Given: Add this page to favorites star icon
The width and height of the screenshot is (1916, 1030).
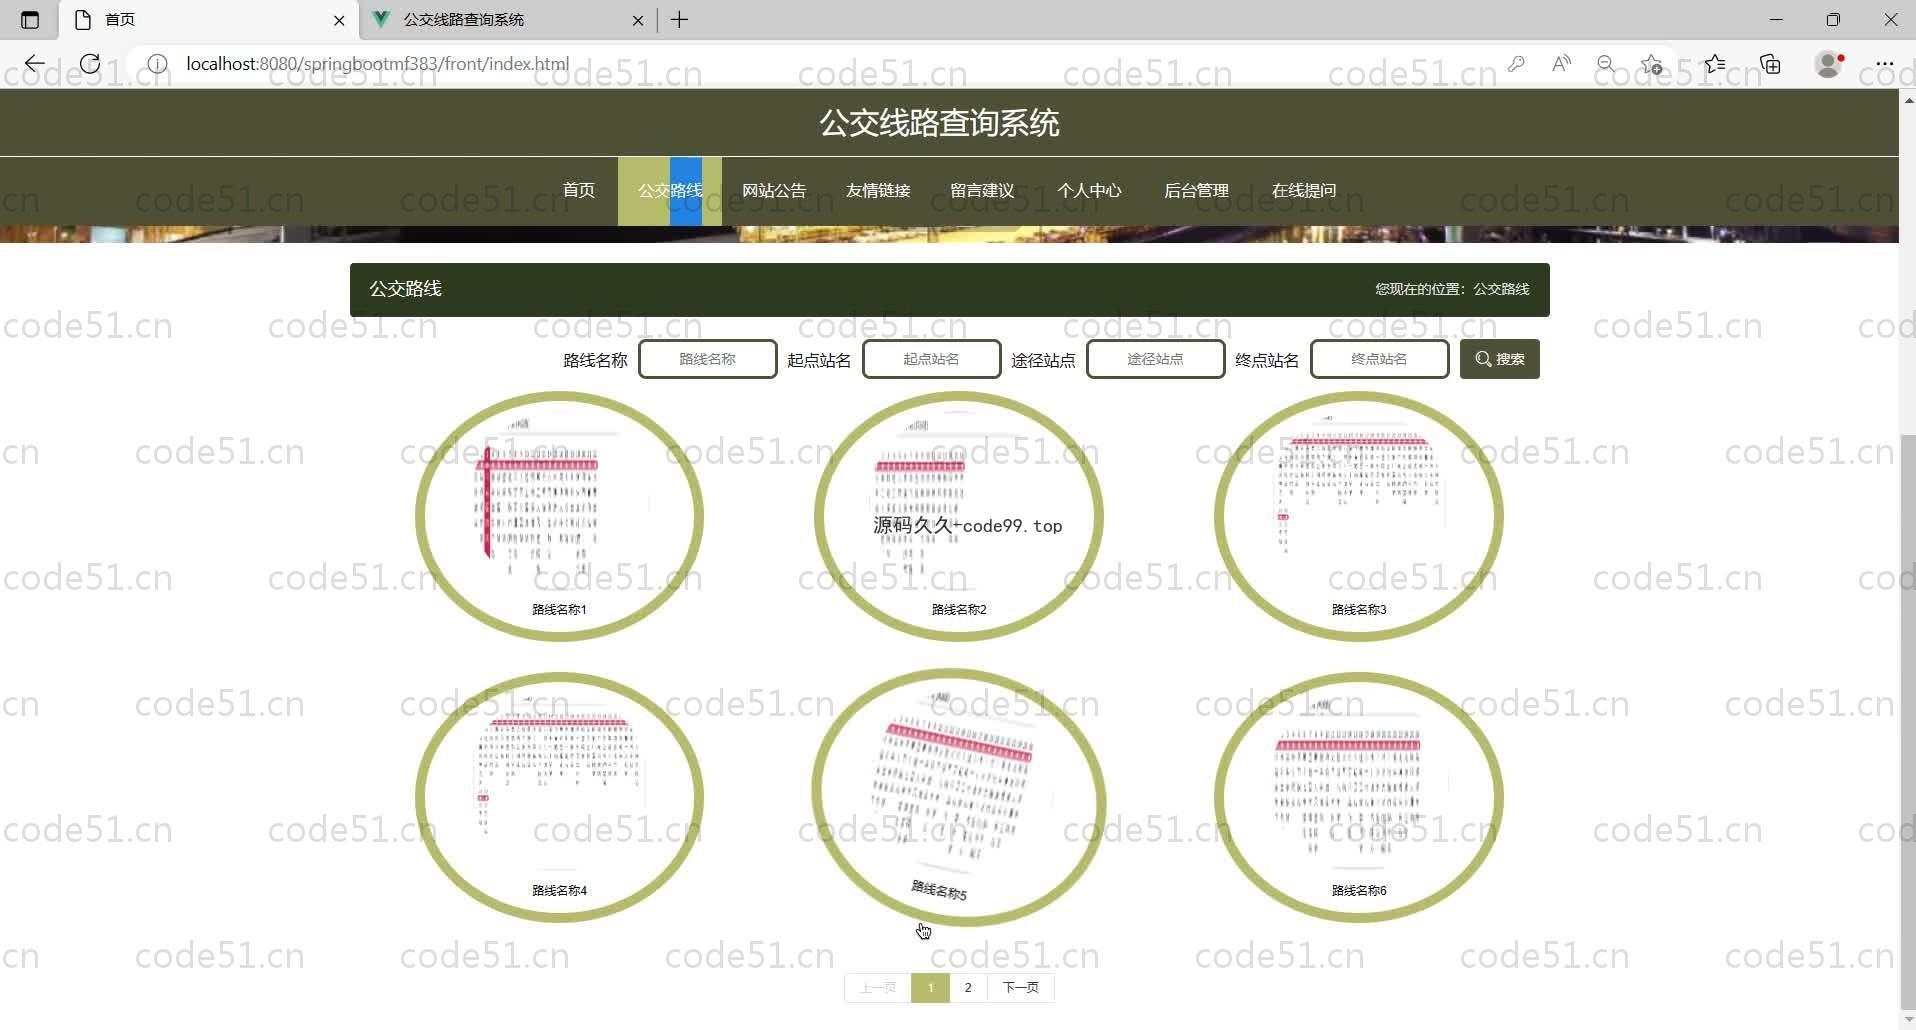Looking at the screenshot, I should [1651, 64].
